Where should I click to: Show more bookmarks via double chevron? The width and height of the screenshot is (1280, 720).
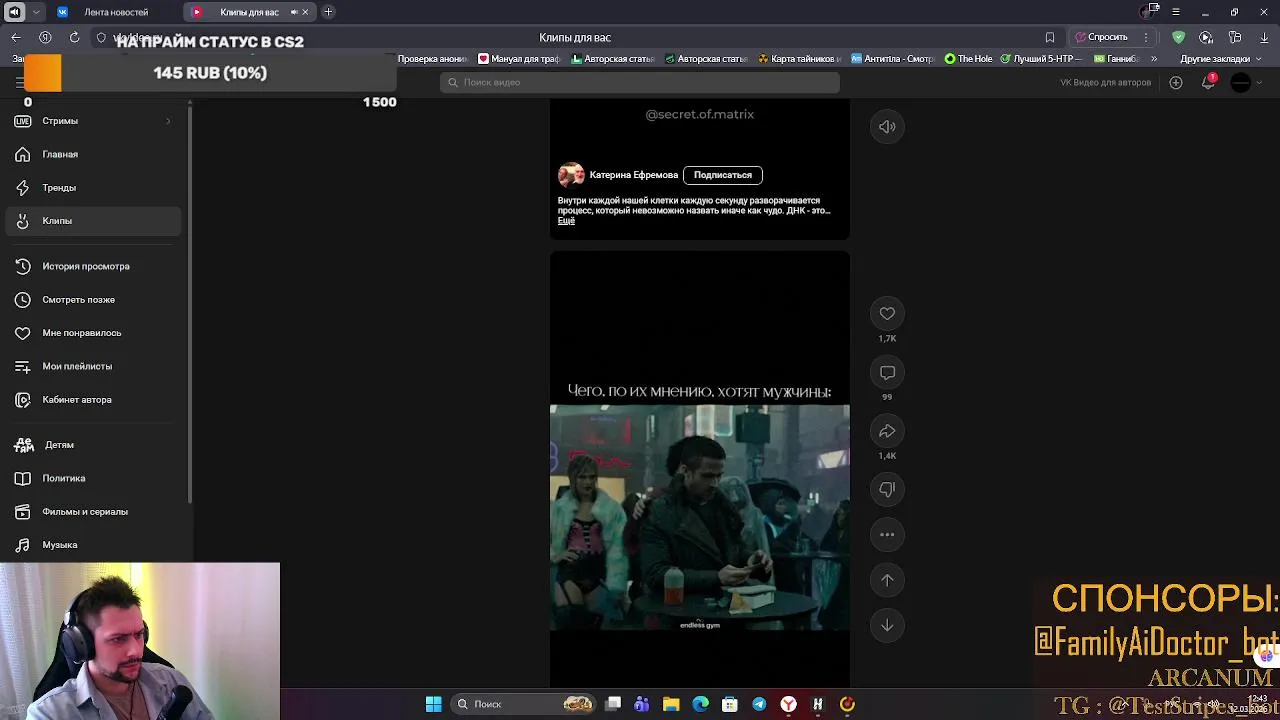point(1153,59)
